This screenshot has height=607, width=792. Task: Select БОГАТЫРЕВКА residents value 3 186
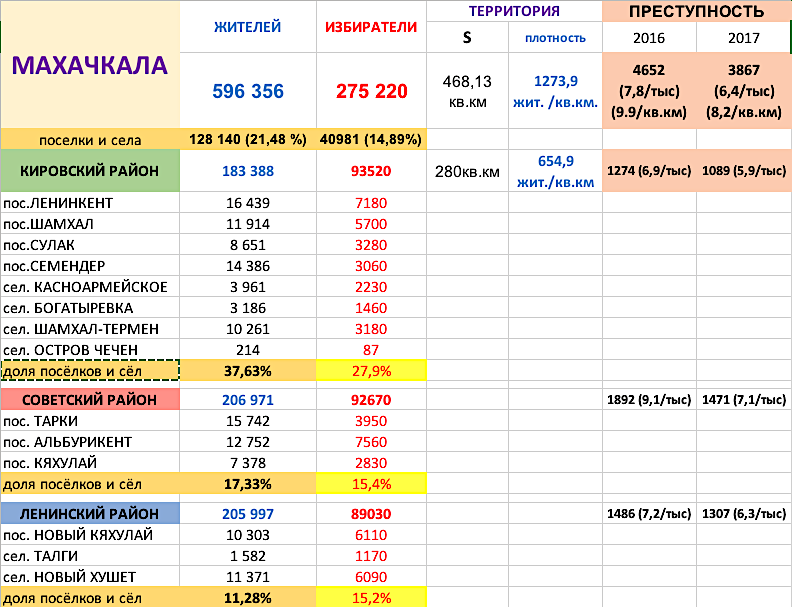point(248,308)
